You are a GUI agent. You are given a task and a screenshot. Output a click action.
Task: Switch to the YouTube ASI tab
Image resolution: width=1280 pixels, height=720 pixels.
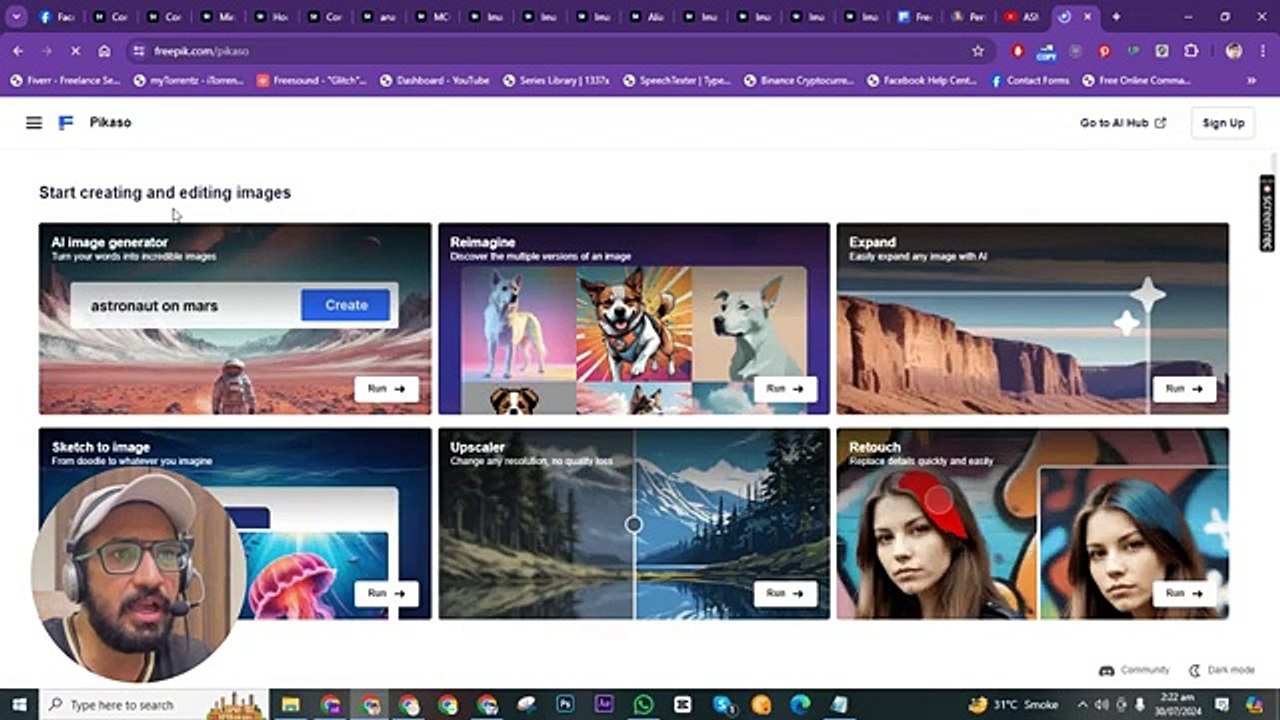(x=1022, y=17)
